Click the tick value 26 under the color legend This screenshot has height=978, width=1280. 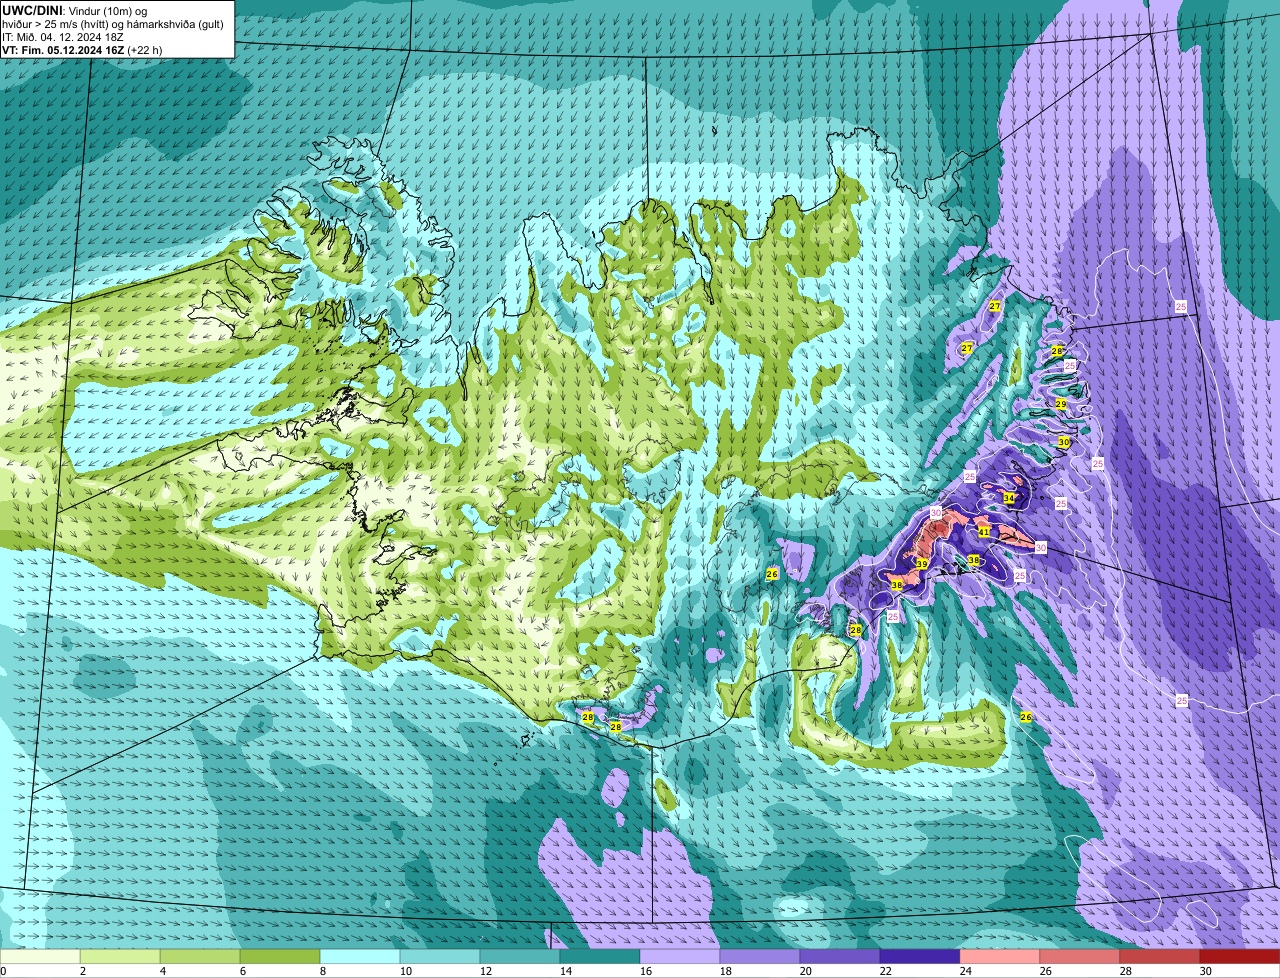[1045, 971]
